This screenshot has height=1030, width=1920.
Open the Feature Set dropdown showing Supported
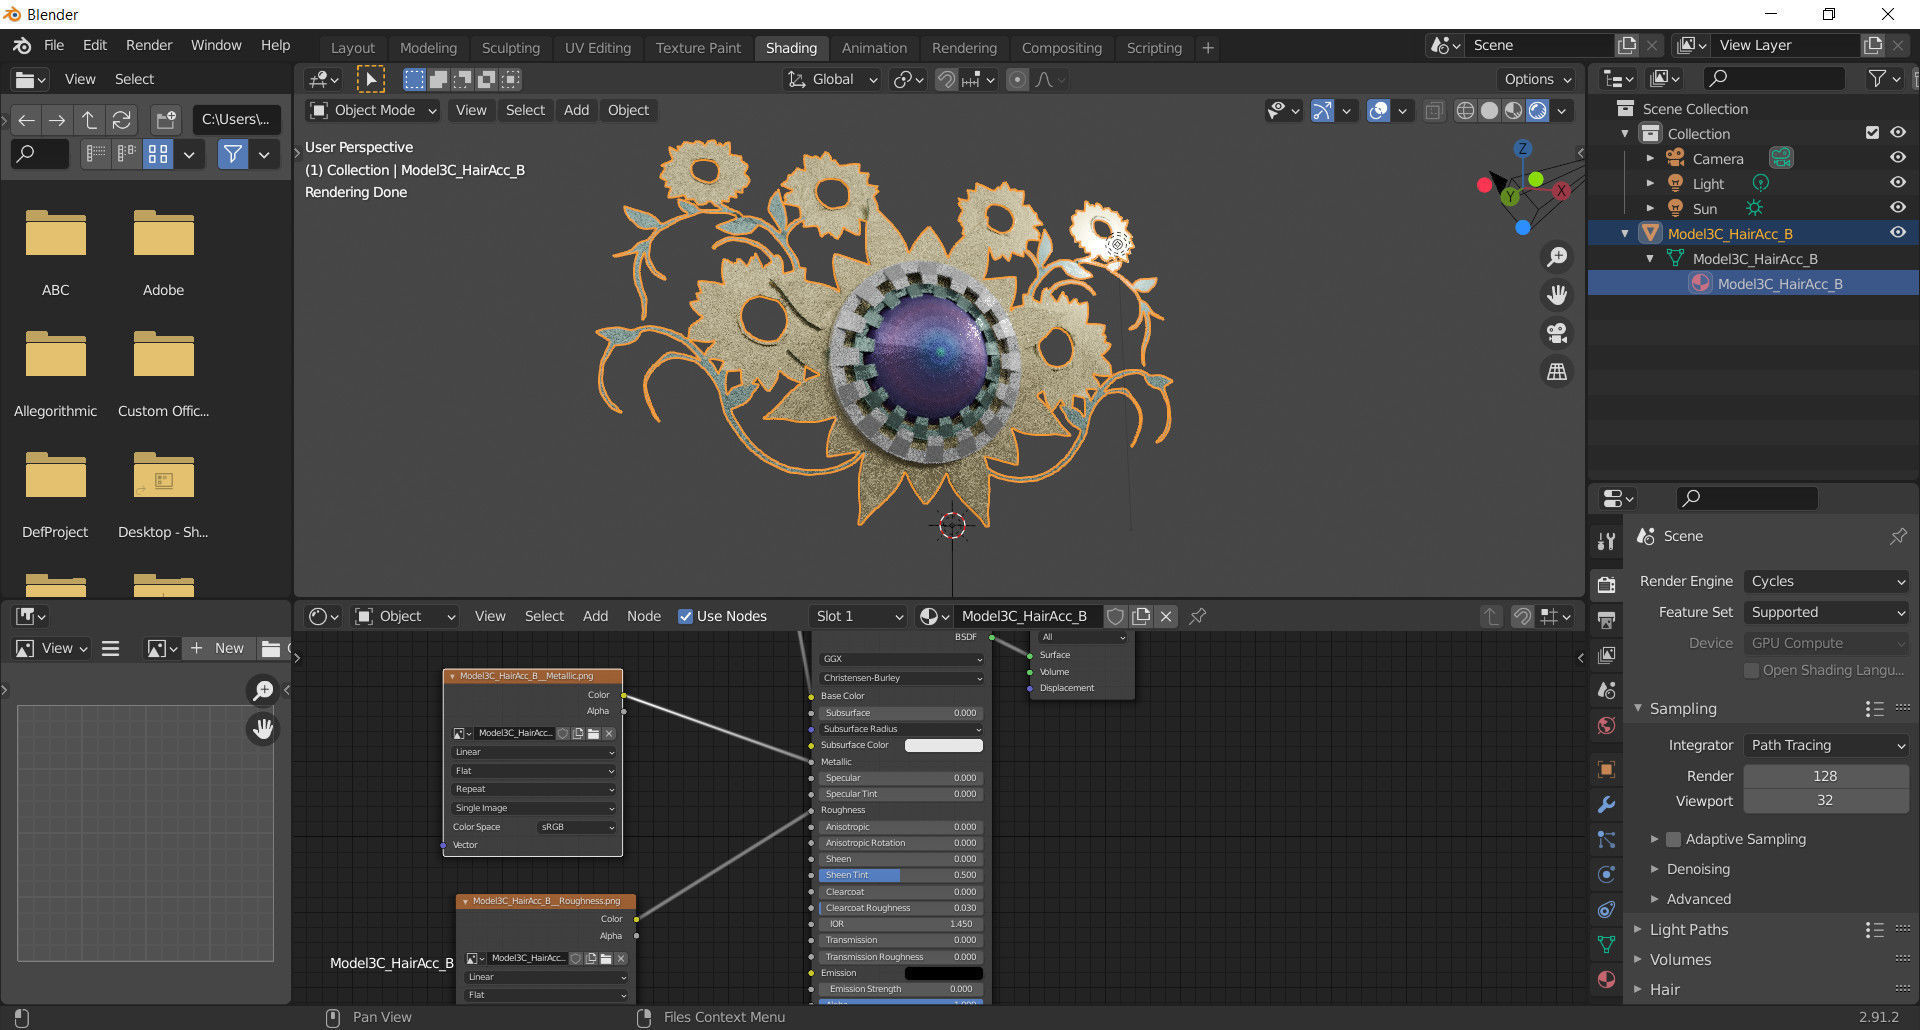point(1826,612)
